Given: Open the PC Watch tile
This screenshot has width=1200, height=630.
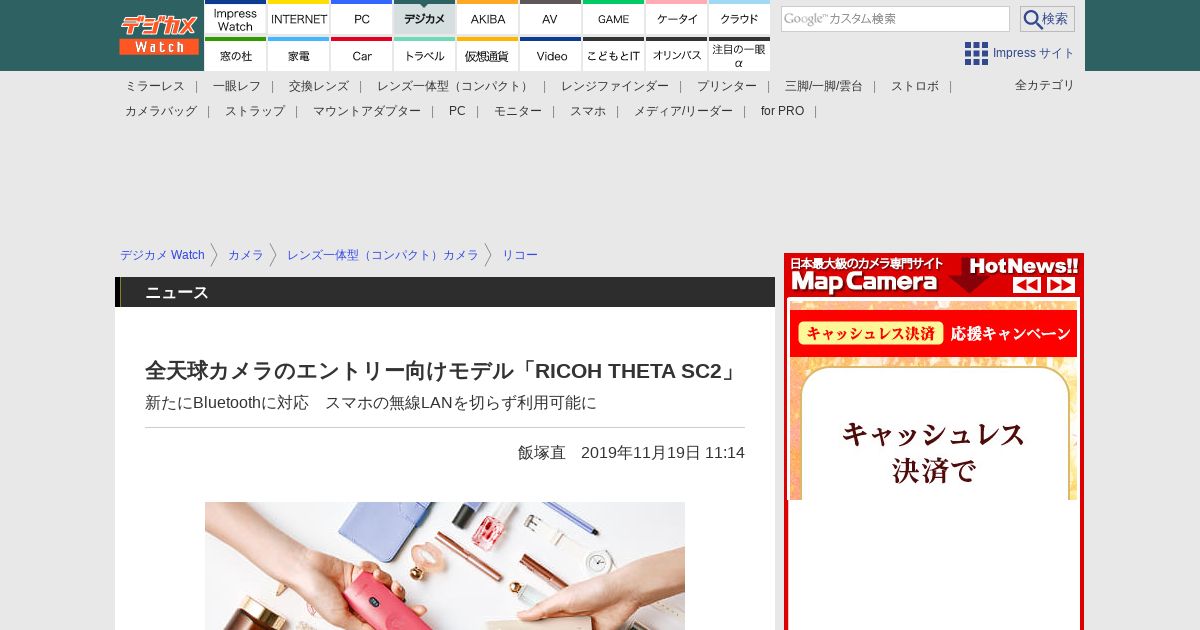Looking at the screenshot, I should coord(362,18).
